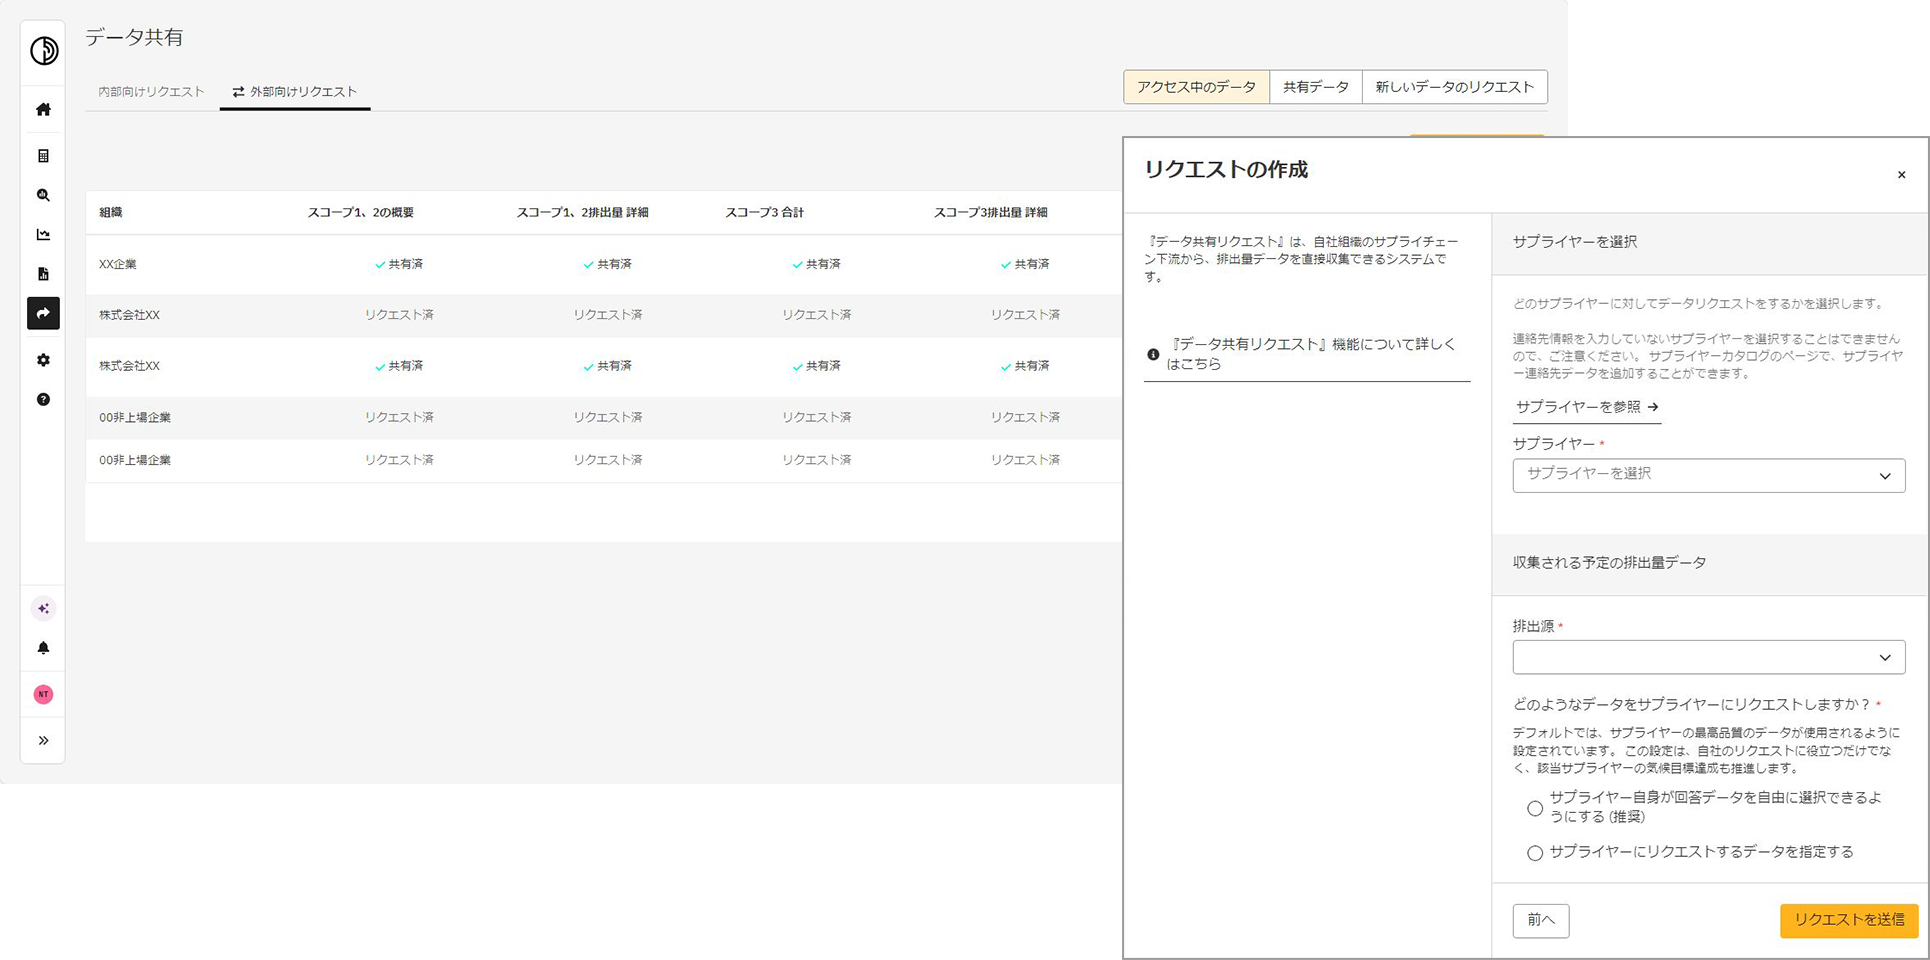Viewport: 1930px width, 960px height.
Task: Switch to 共有データ tab
Action: point(1315,87)
